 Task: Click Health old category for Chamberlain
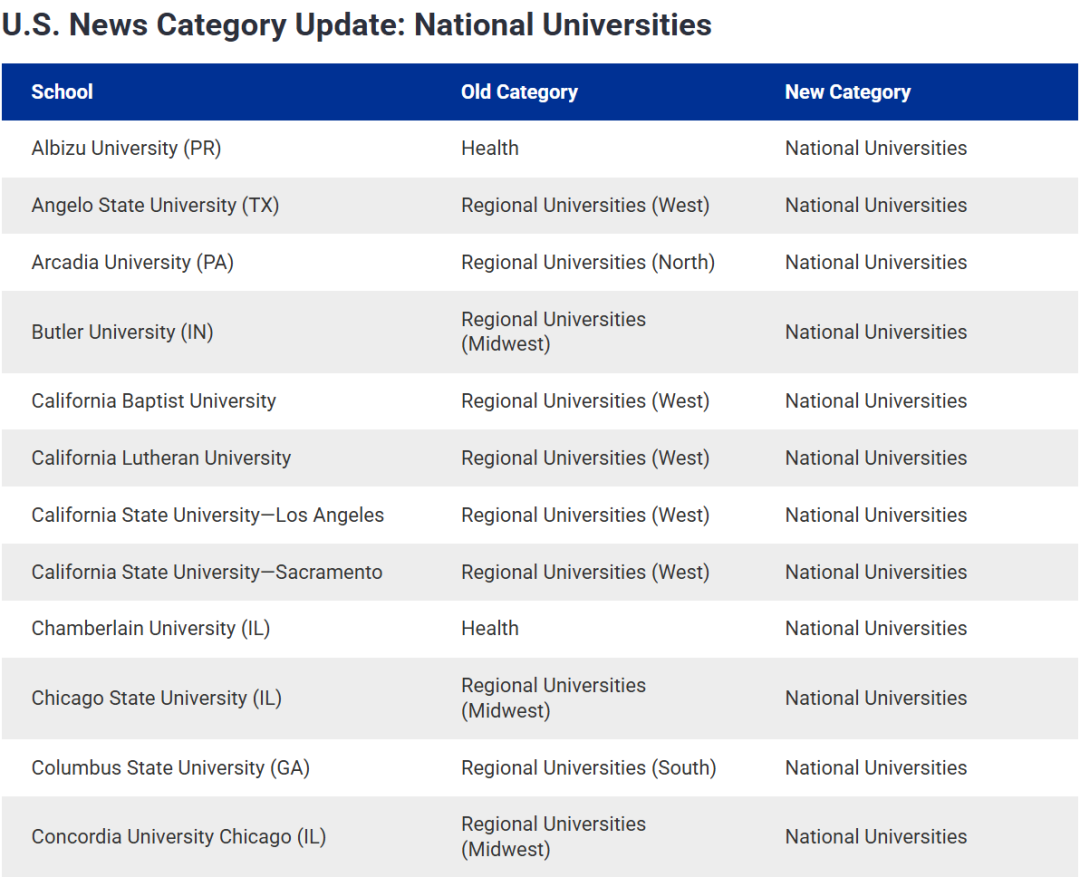tap(490, 628)
